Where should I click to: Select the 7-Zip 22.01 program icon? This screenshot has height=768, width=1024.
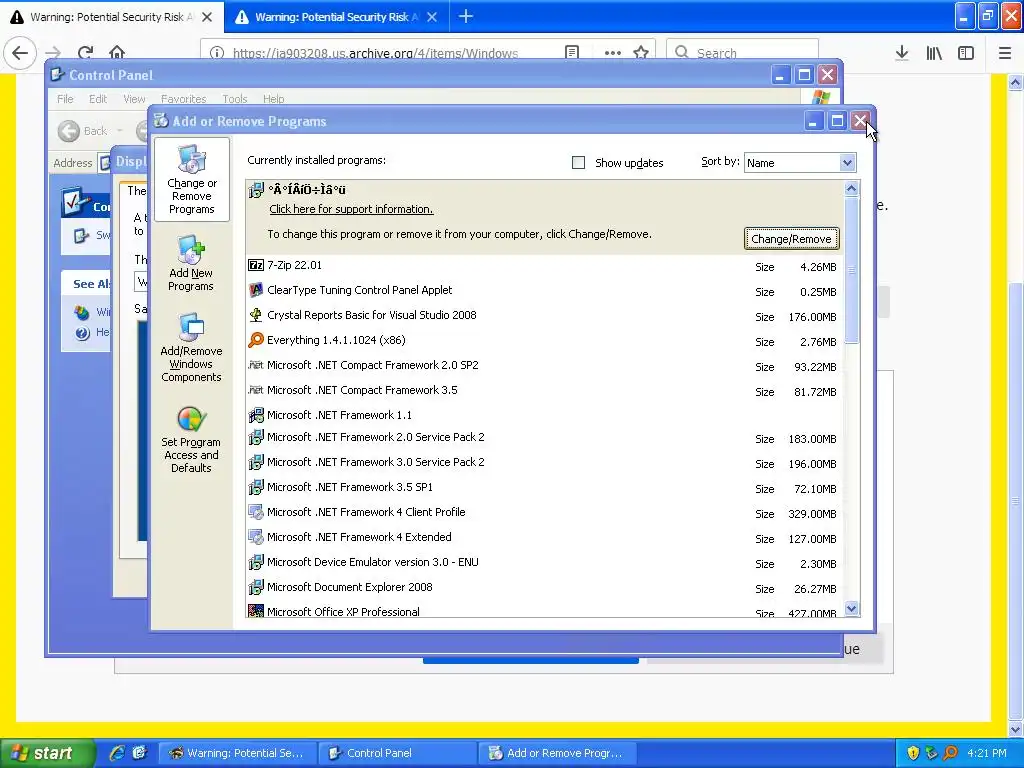[x=256, y=265]
